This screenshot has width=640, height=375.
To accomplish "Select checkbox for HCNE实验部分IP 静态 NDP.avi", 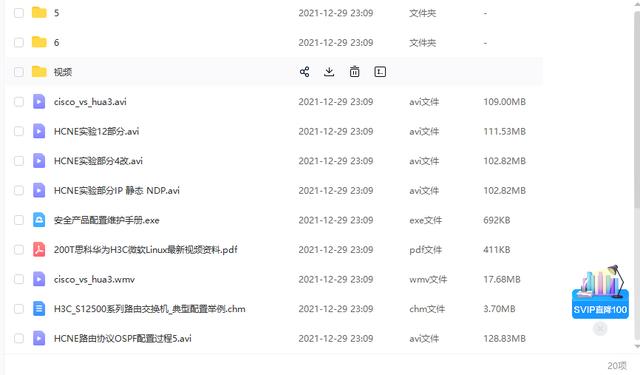I will [x=19, y=190].
